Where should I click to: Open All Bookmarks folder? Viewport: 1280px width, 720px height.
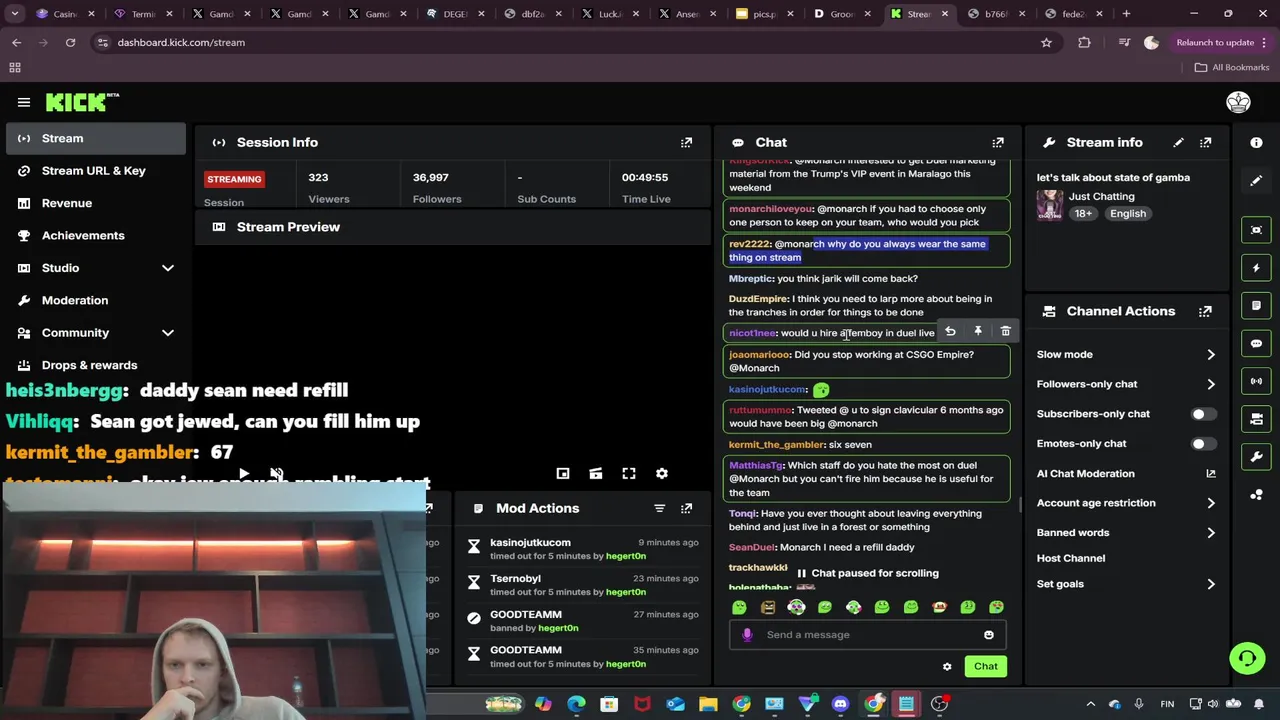point(1232,67)
